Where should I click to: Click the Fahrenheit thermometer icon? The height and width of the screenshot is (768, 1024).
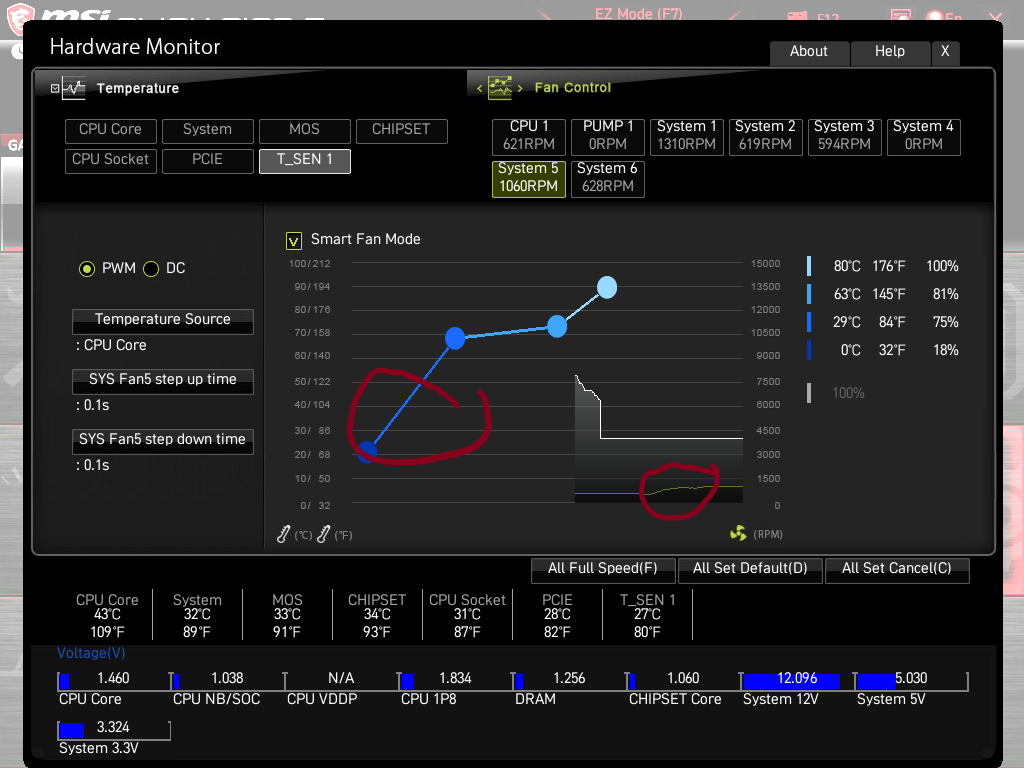323,534
